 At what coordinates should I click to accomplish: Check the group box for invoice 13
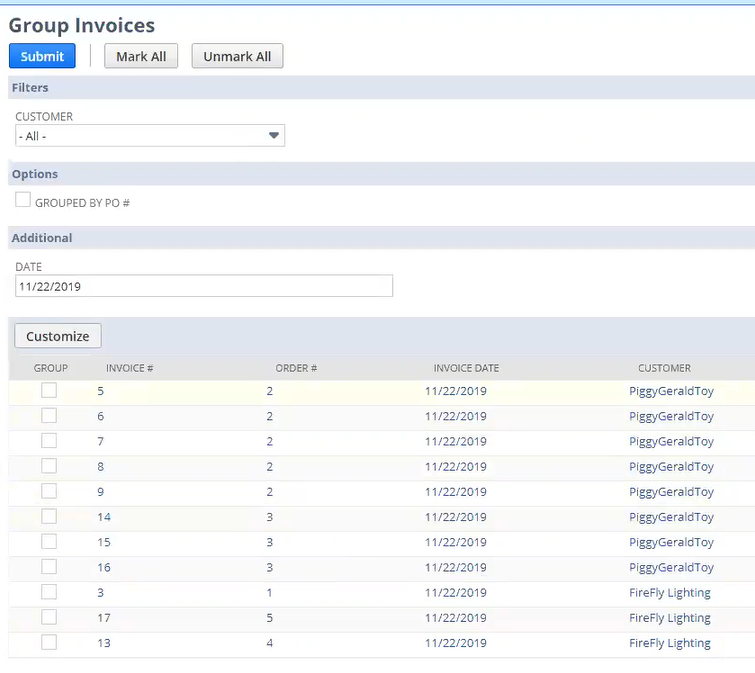click(x=49, y=642)
